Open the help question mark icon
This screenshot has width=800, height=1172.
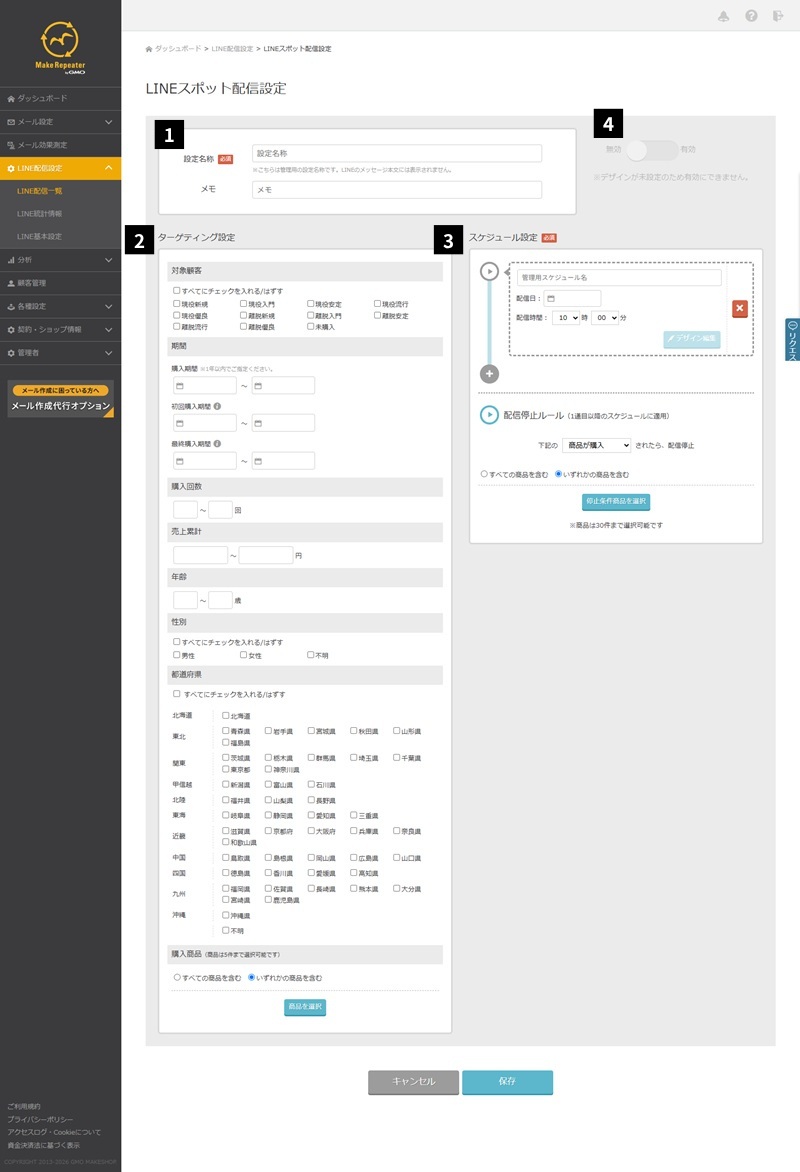tap(751, 16)
